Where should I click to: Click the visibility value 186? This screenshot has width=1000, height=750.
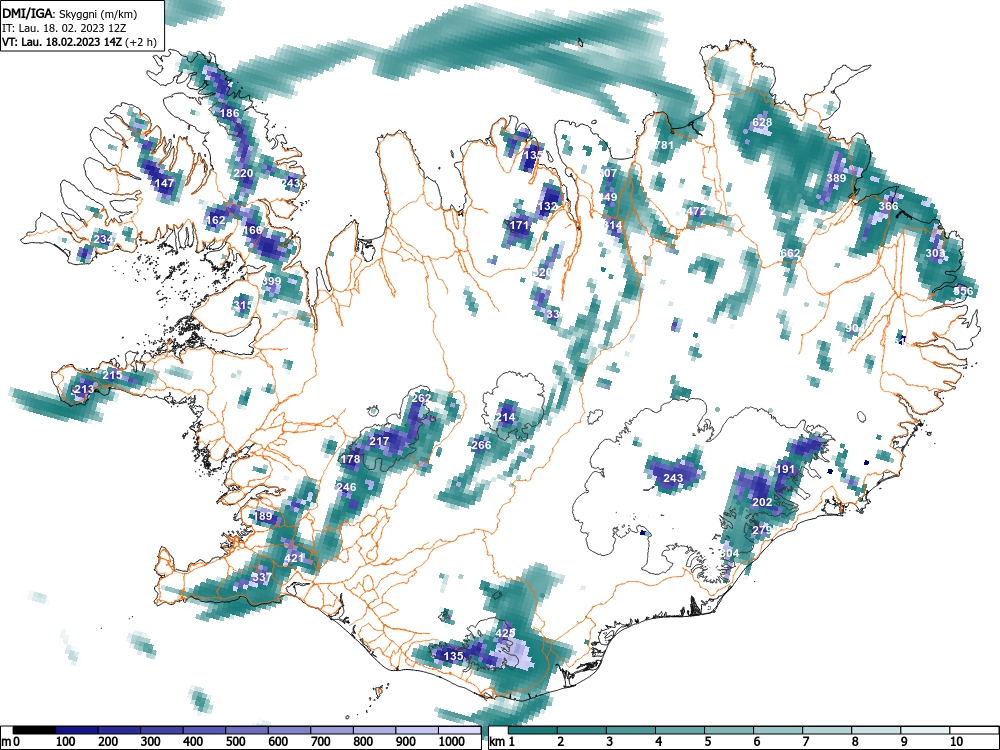[x=229, y=113]
